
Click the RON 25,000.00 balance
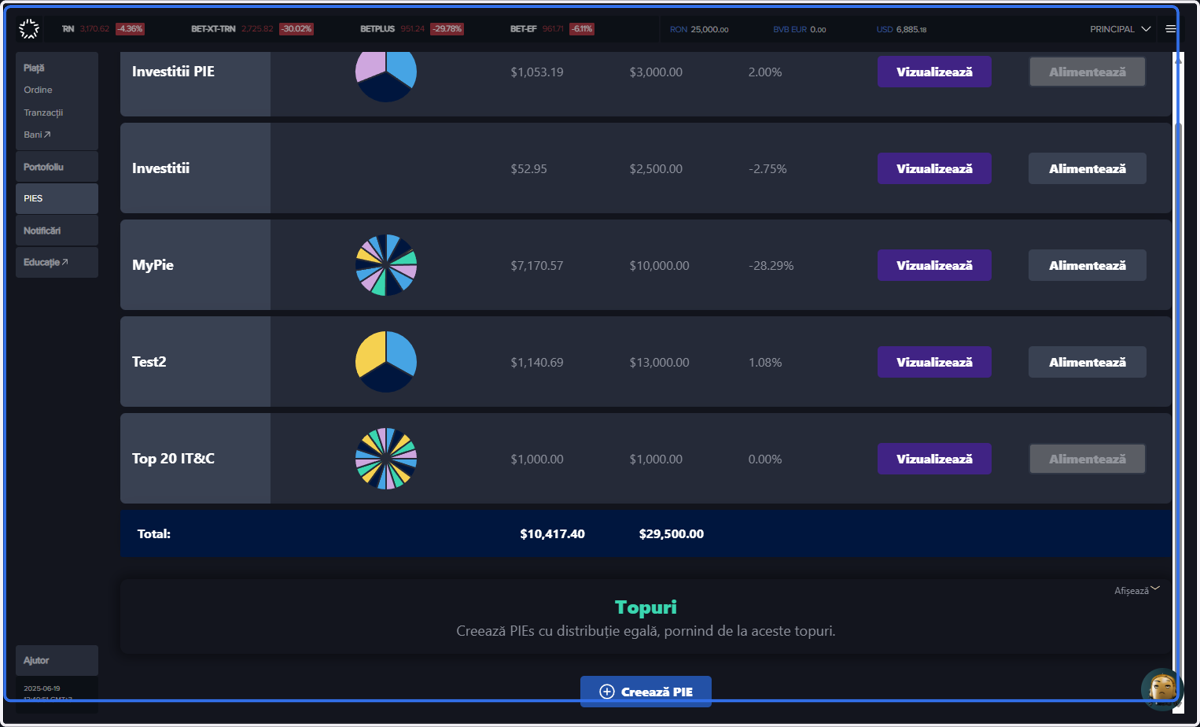click(x=699, y=29)
